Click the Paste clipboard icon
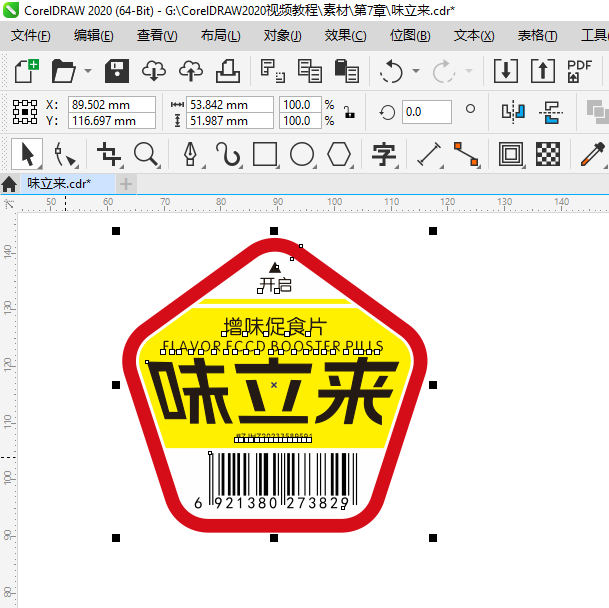Image resolution: width=609 pixels, height=608 pixels. coord(346,71)
